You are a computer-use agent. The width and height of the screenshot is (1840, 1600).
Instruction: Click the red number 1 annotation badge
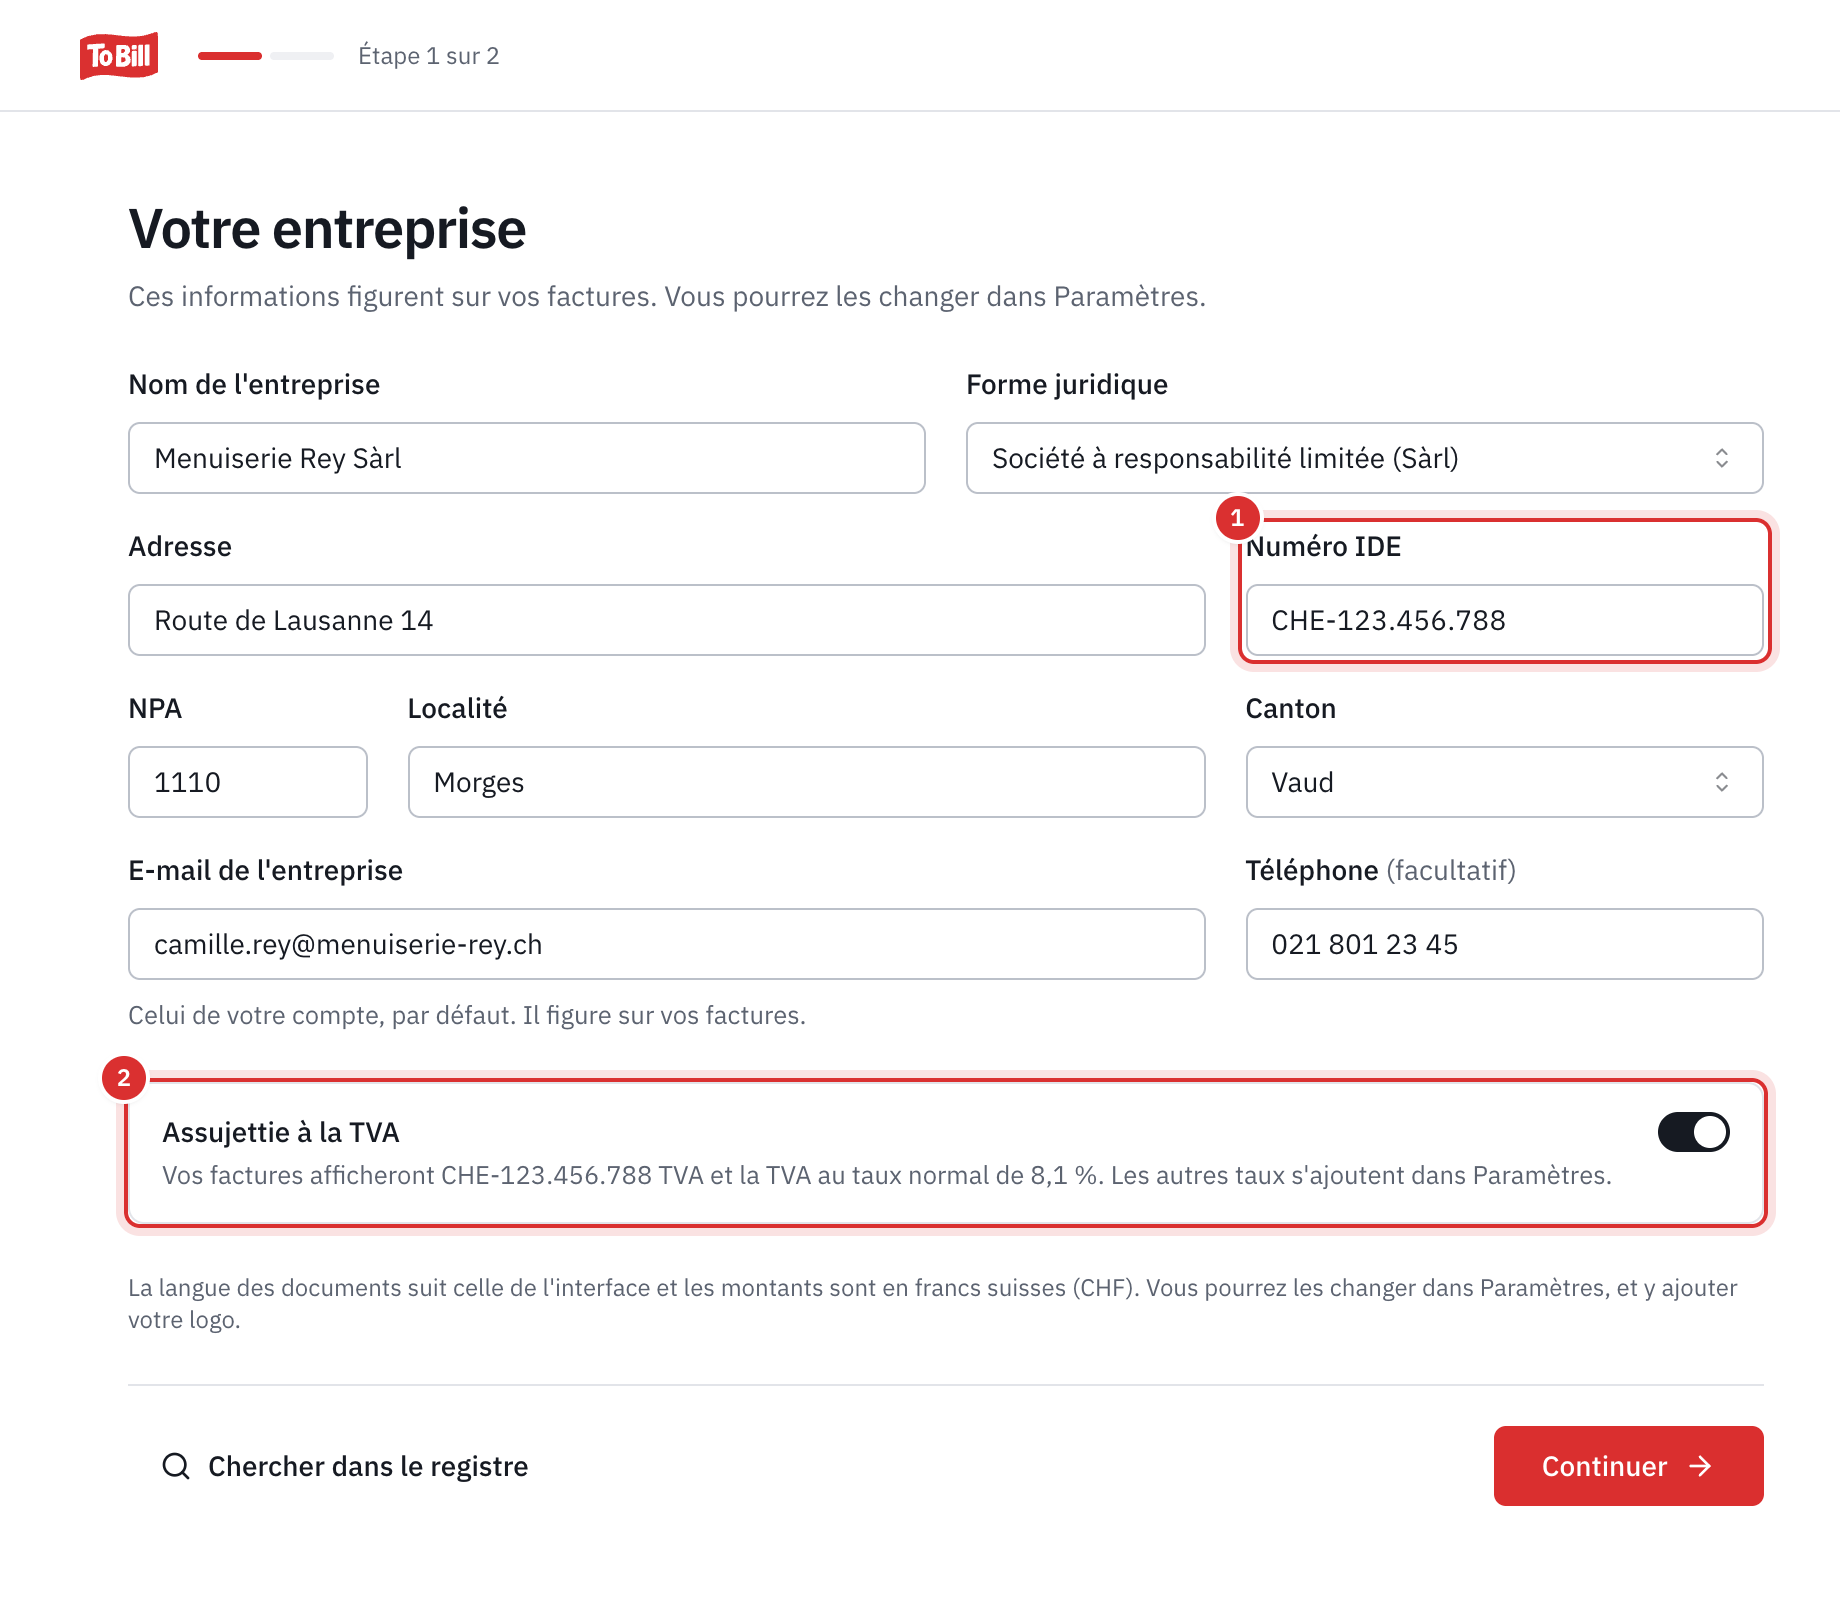coord(1237,518)
